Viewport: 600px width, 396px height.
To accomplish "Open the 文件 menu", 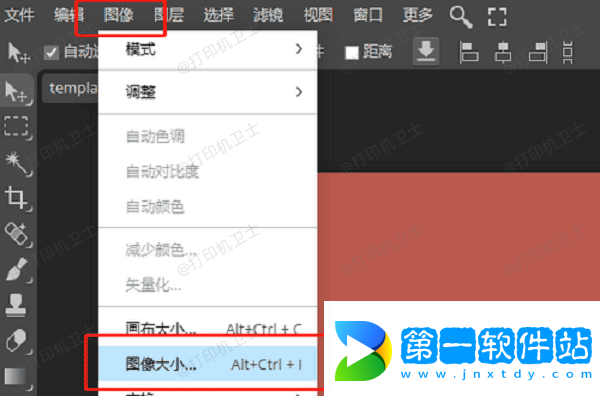I will pos(19,15).
